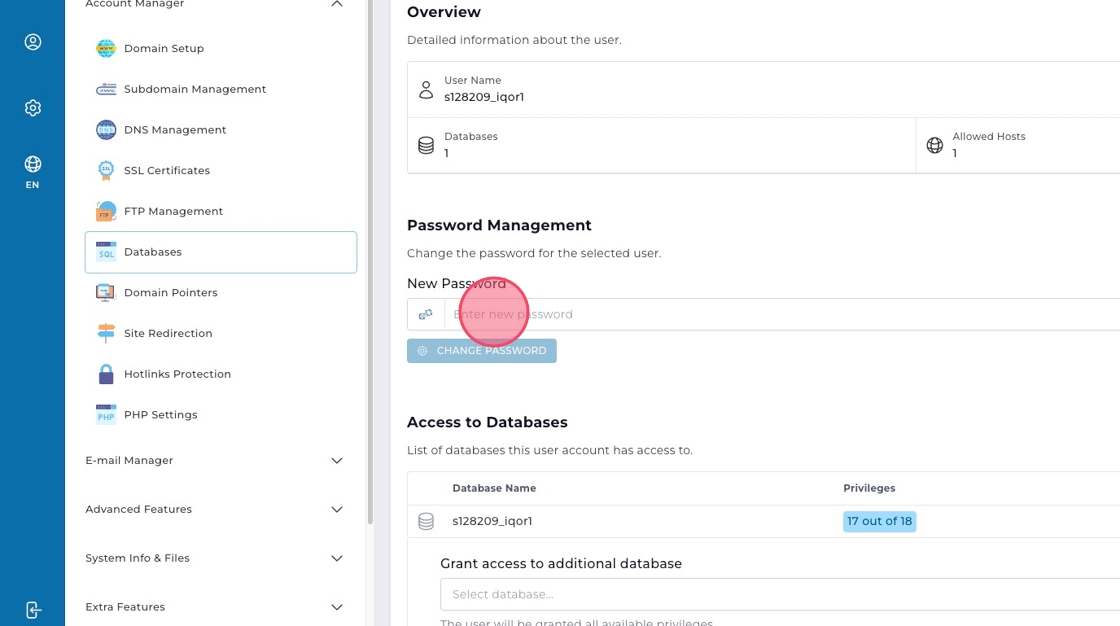1120x626 pixels.
Task: Collapse the Account Manager section
Action: click(x=337, y=5)
